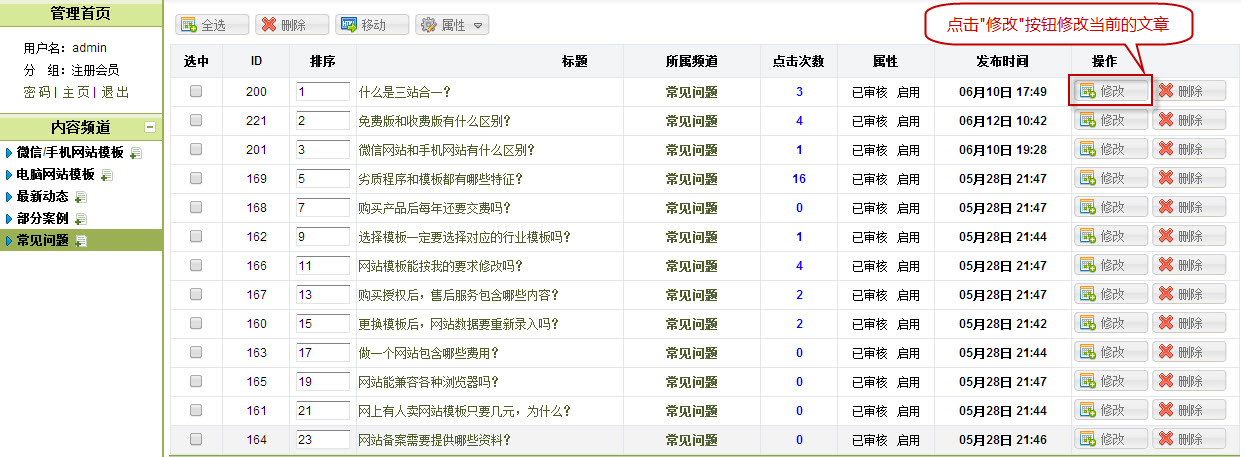Click 修改 in the ID 201 row
The width and height of the screenshot is (1246, 457).
click(x=1110, y=149)
